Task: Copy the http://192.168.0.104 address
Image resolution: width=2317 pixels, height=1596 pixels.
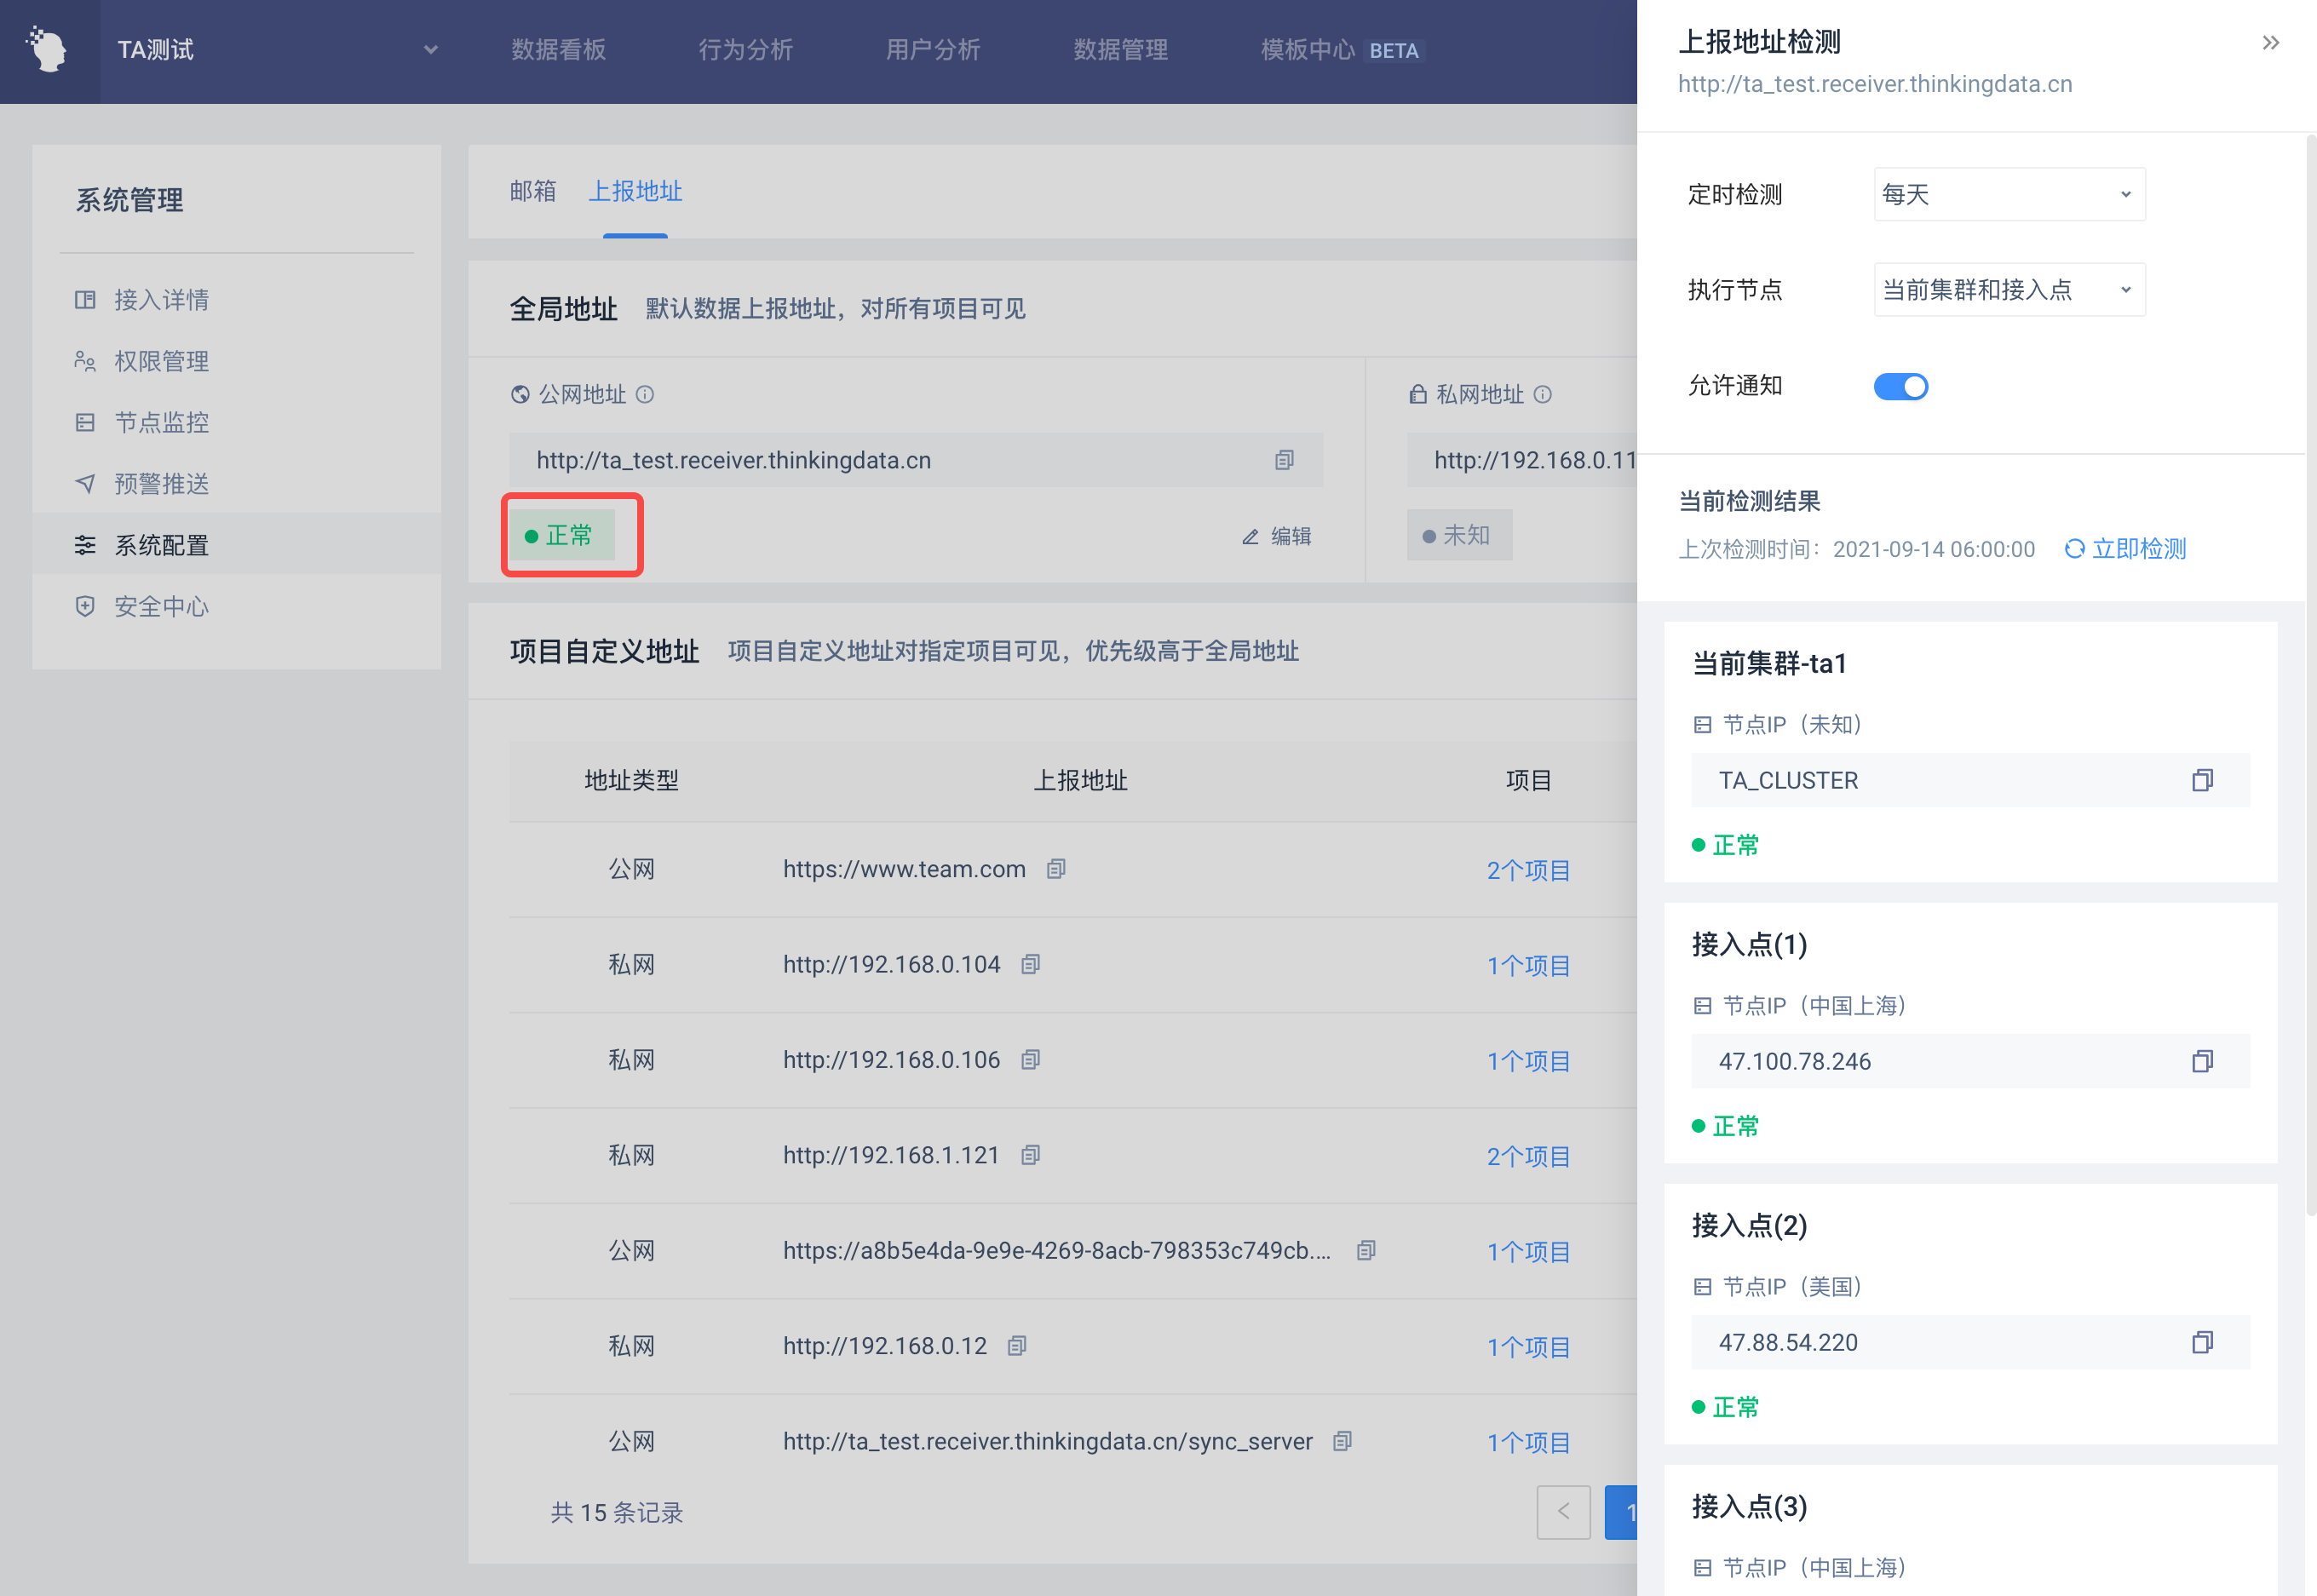Action: pos(1030,964)
